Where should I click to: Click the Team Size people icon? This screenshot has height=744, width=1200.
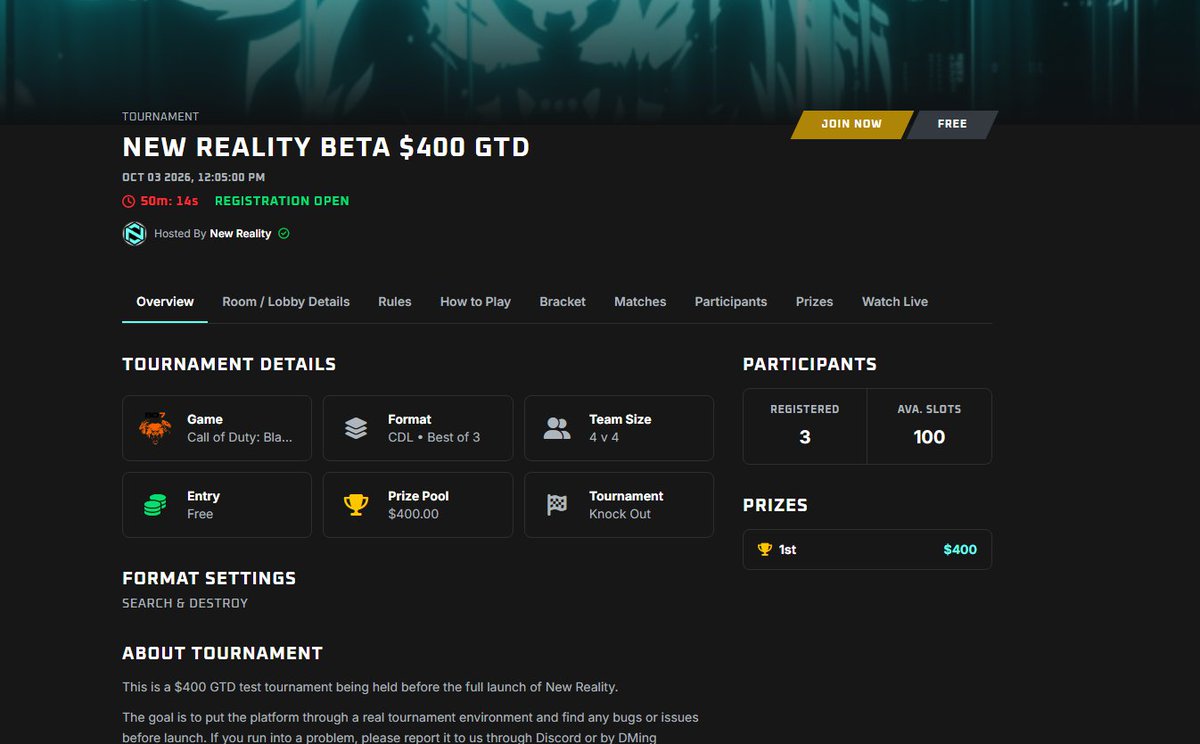pos(557,428)
